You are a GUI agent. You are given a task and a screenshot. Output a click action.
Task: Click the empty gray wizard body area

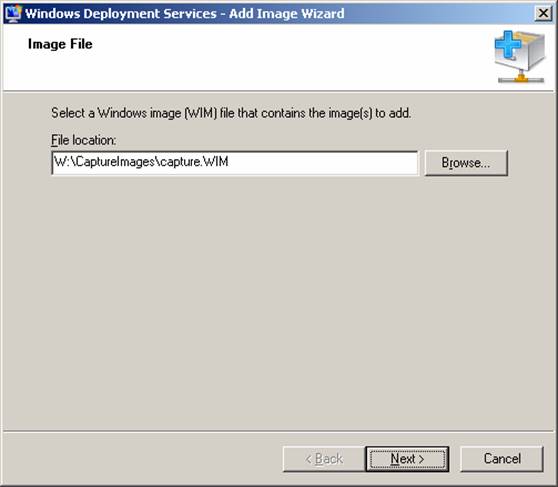[278, 303]
